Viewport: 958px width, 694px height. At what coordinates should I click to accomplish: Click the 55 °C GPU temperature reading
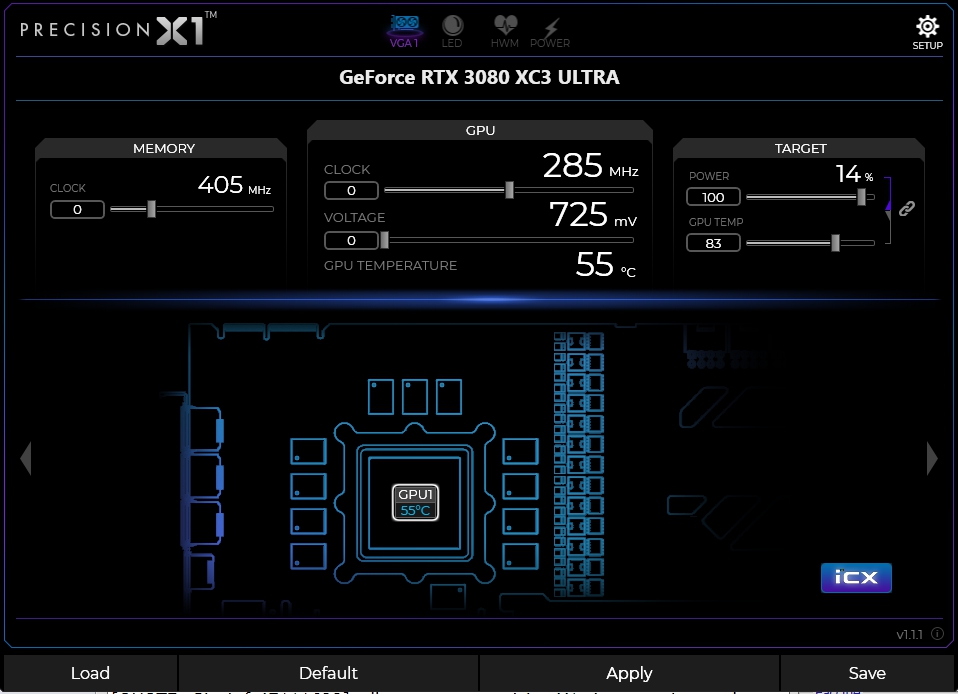605,265
